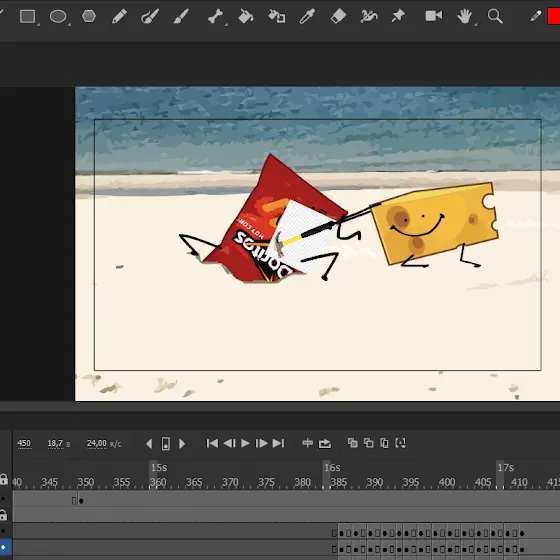This screenshot has height=560, width=560.
Task: Select the Hand tool
Action: (x=464, y=16)
